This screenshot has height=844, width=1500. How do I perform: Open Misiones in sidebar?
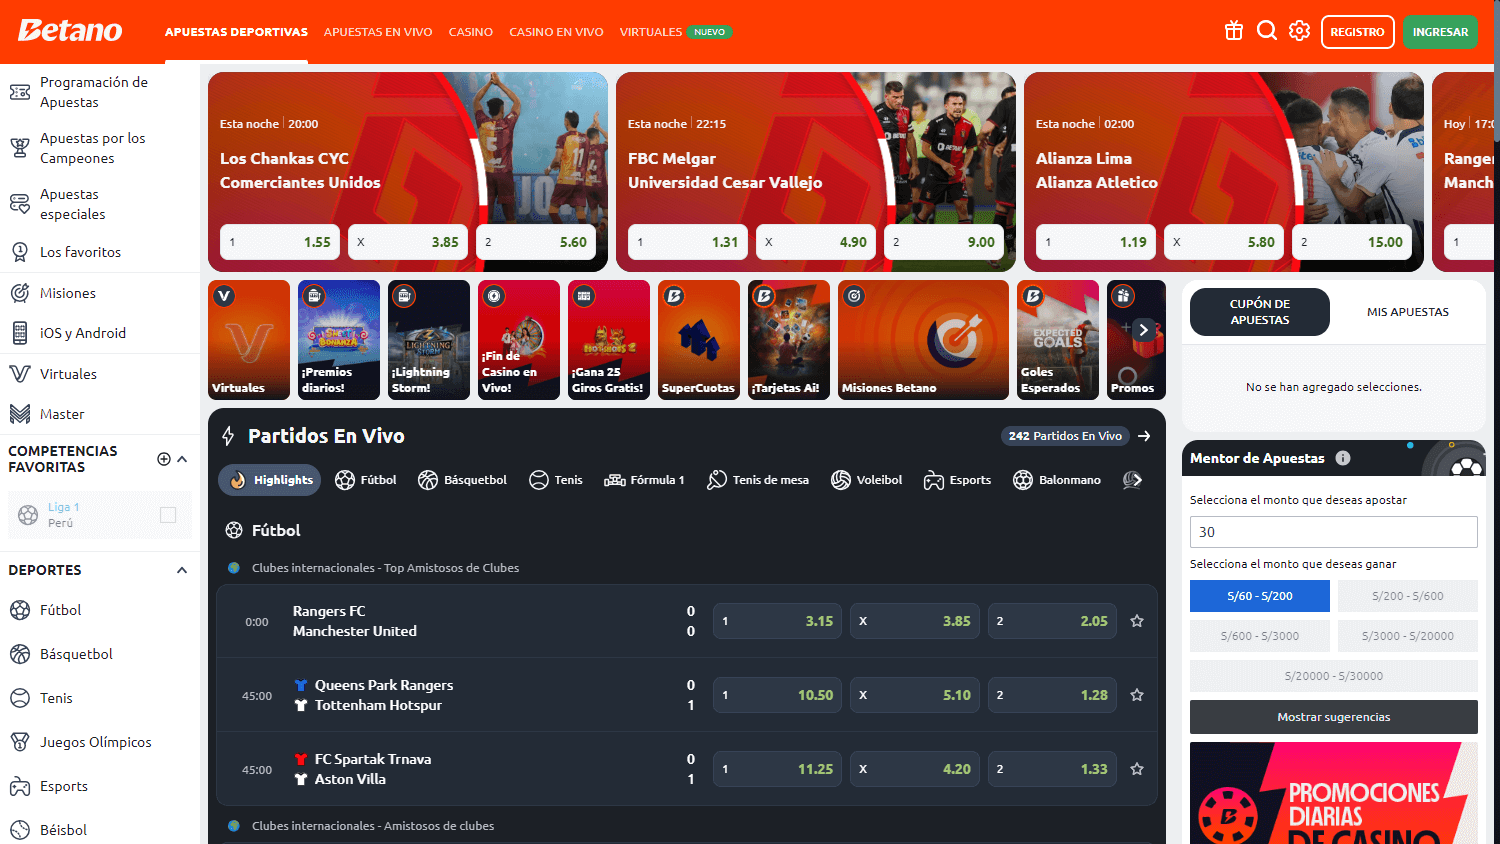click(100, 293)
